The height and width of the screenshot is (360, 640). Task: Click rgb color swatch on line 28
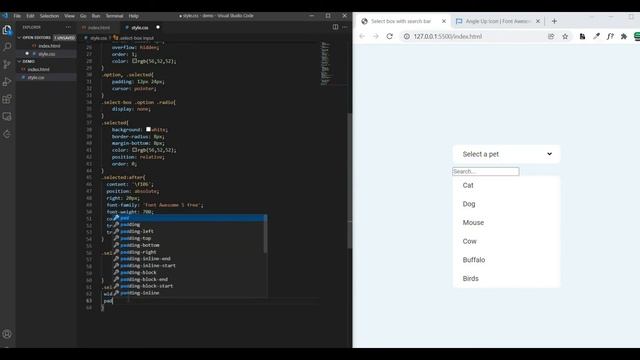[134, 61]
